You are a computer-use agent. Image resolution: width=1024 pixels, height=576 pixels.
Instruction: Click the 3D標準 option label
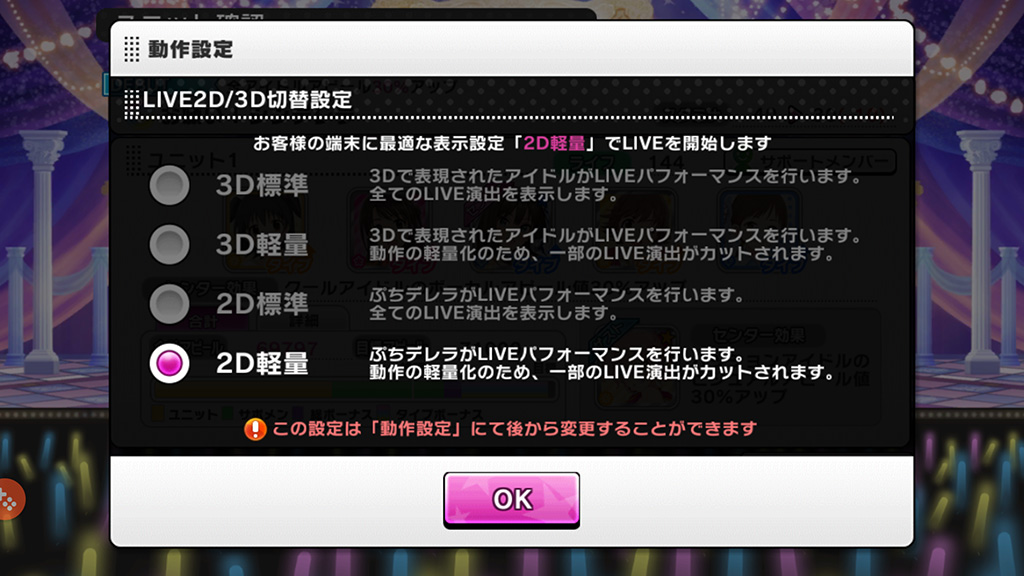point(263,185)
